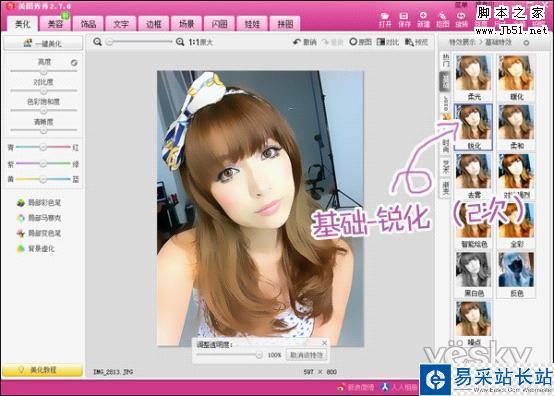This screenshot has width=554, height=396.
Task: Adjust the 清晰度 sharpness slider
Action: (x=43, y=130)
